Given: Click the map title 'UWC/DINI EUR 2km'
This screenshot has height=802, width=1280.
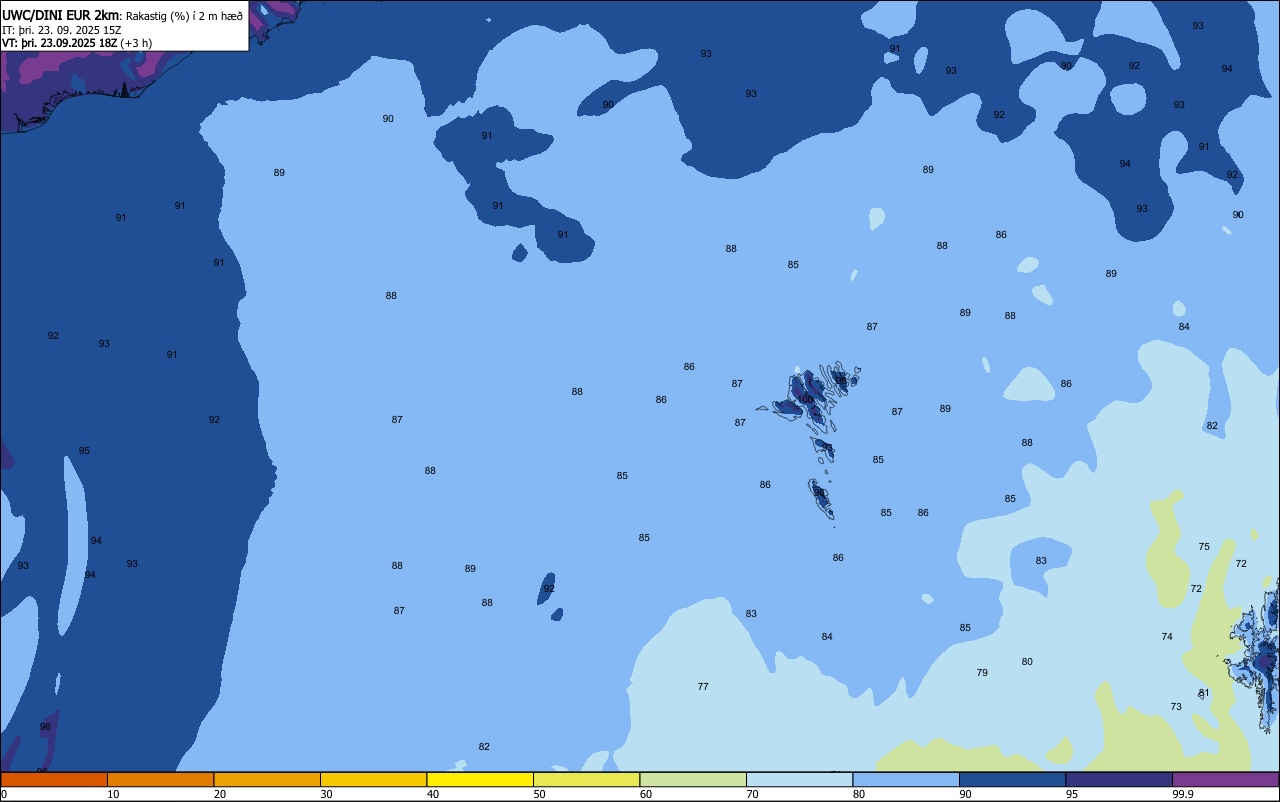Looking at the screenshot, I should coord(61,15).
